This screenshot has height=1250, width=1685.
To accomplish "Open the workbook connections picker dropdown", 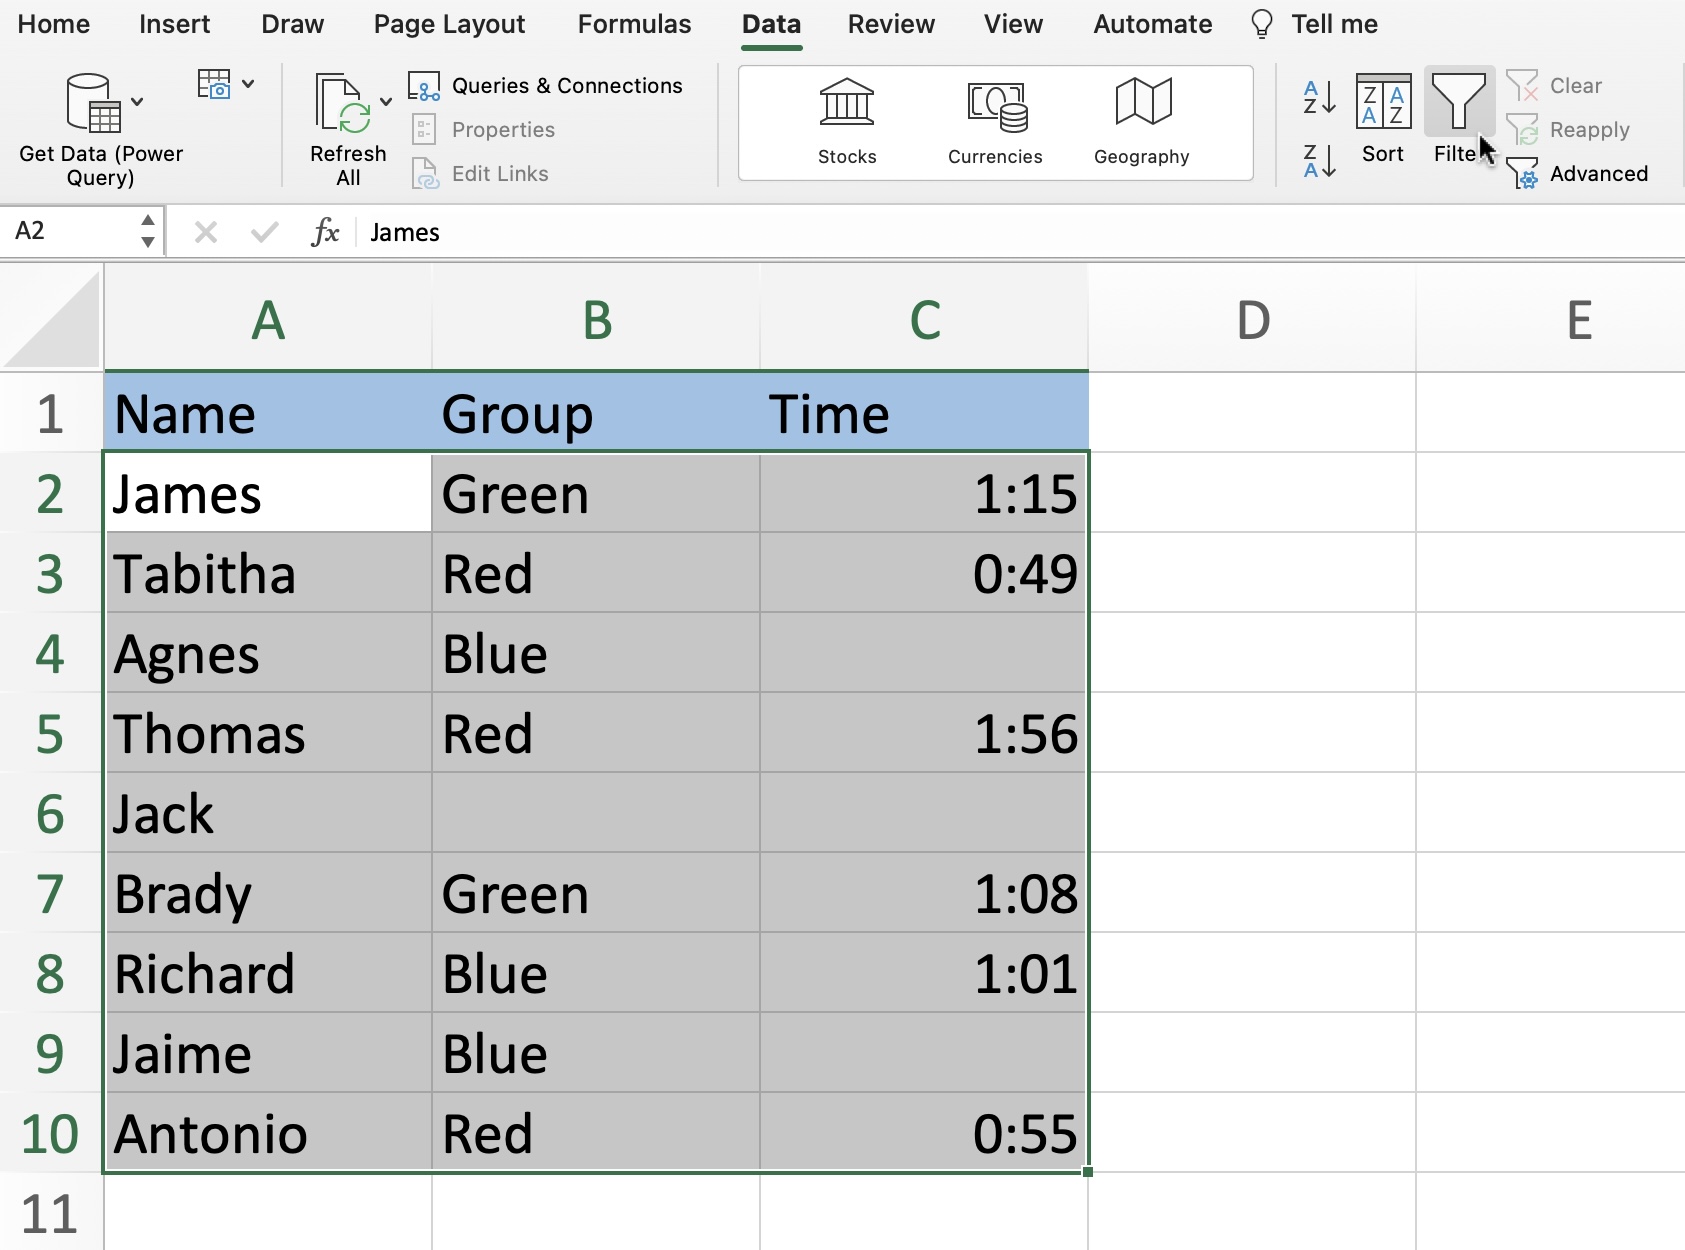I will (249, 84).
